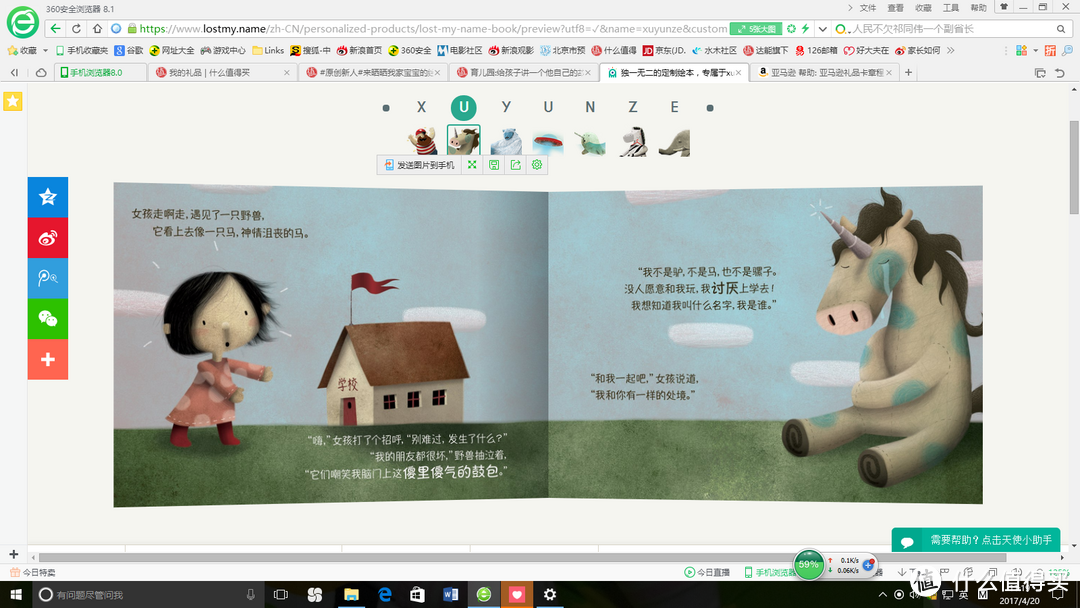This screenshot has width=1080, height=608.
Task: Open image toolbar settings gear
Action: click(x=537, y=165)
